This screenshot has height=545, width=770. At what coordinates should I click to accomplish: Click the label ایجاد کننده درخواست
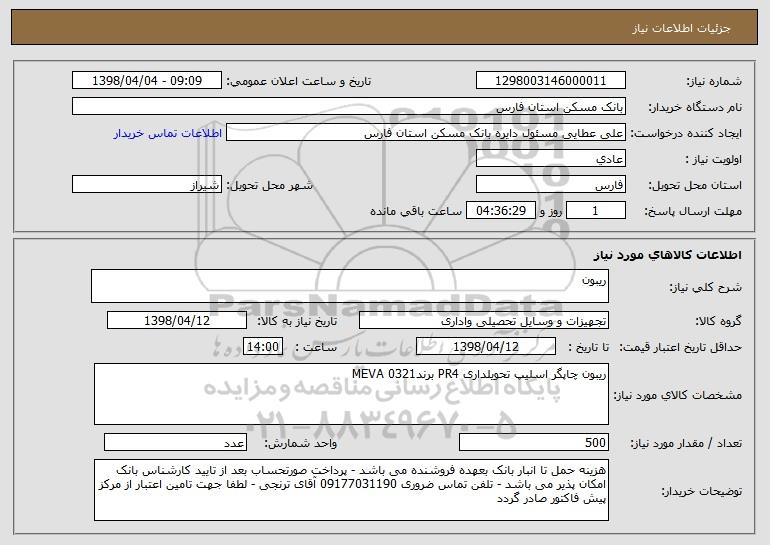coord(686,133)
